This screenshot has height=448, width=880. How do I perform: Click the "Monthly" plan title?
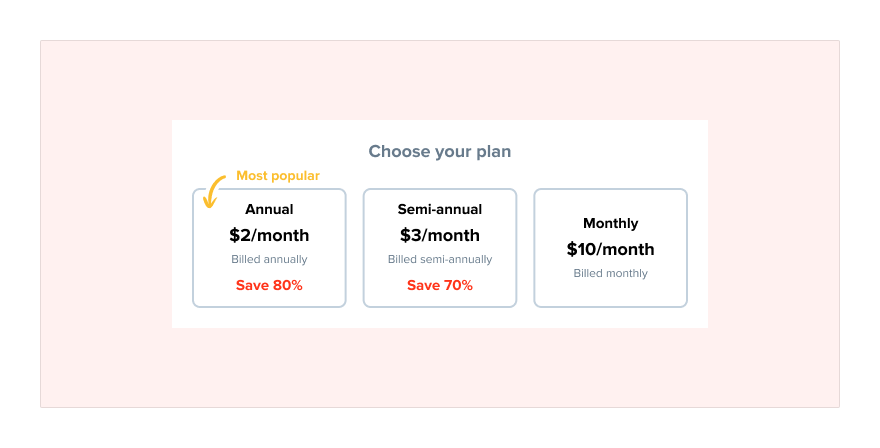[x=610, y=223]
